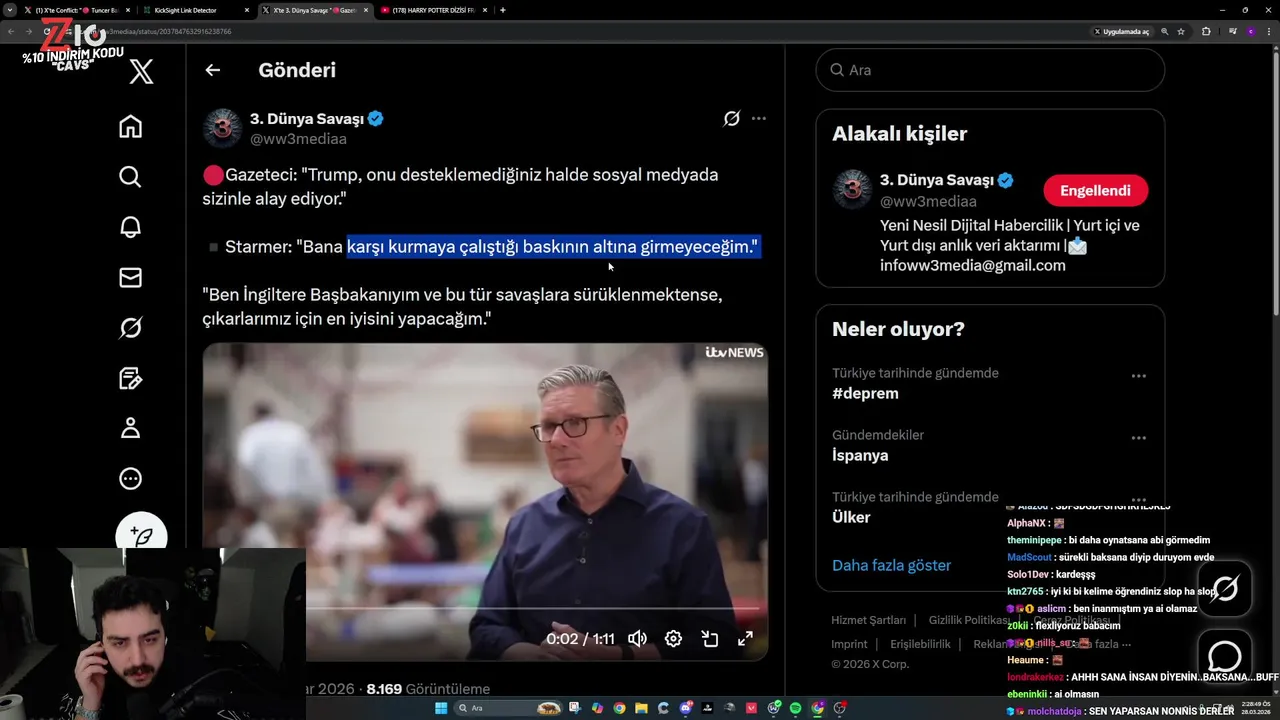Screen dimensions: 1280x720
Task: Select the #deprem trend
Action: [865, 393]
